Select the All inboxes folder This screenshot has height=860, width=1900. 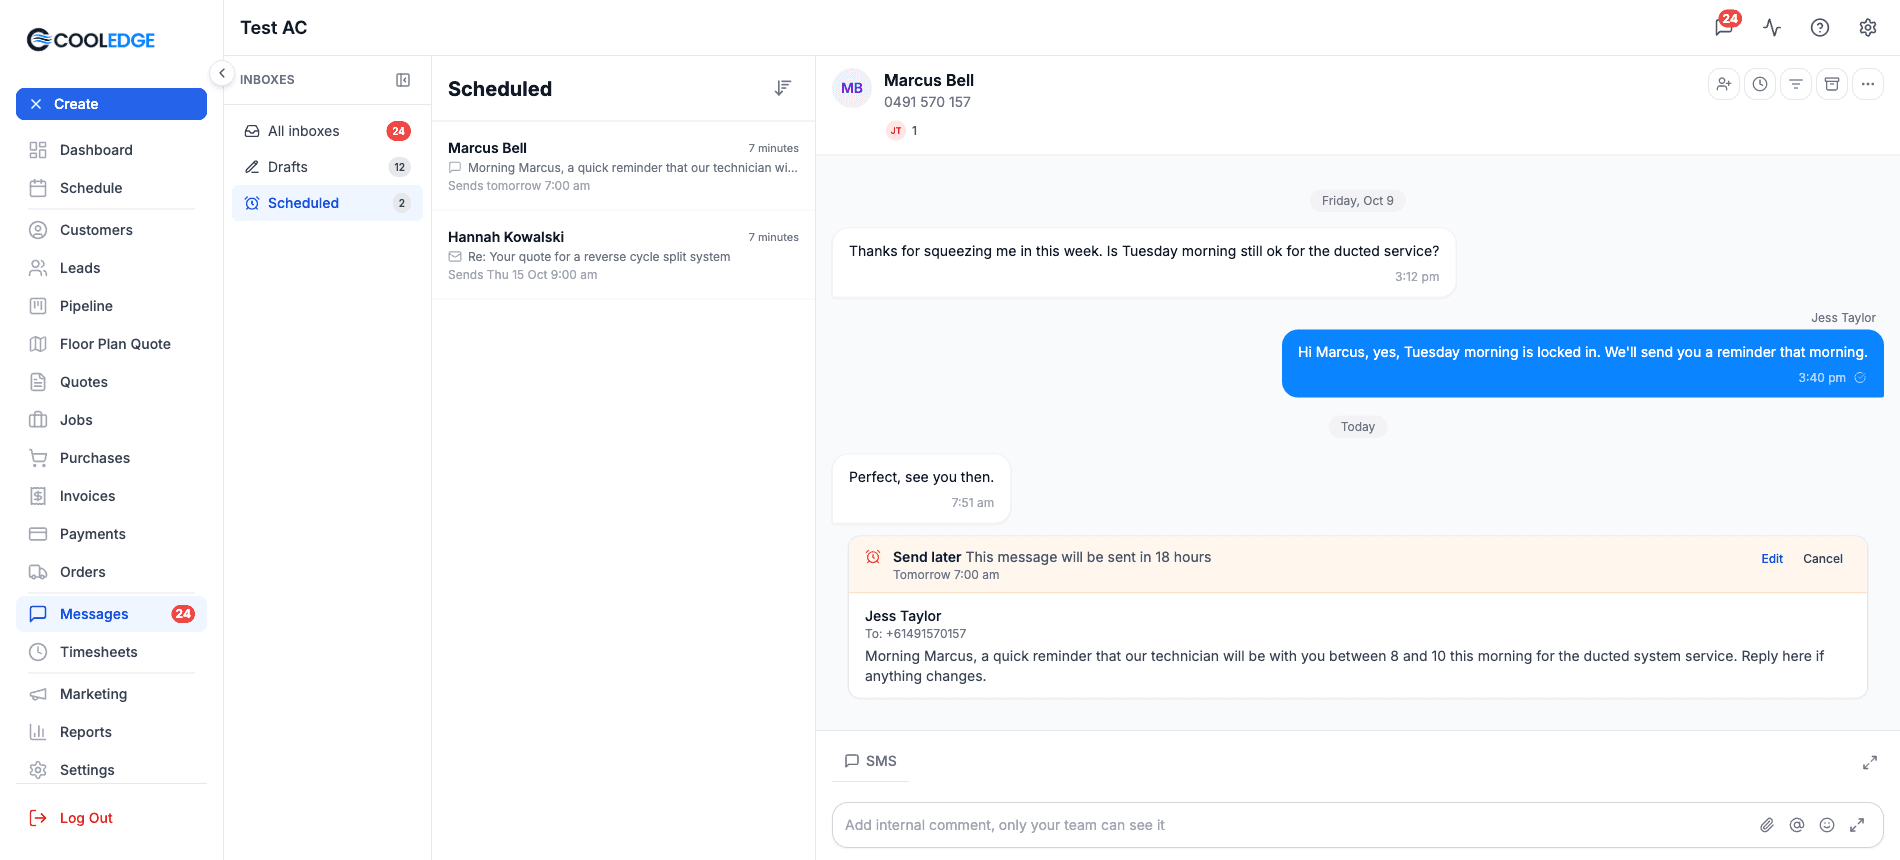[327, 131]
